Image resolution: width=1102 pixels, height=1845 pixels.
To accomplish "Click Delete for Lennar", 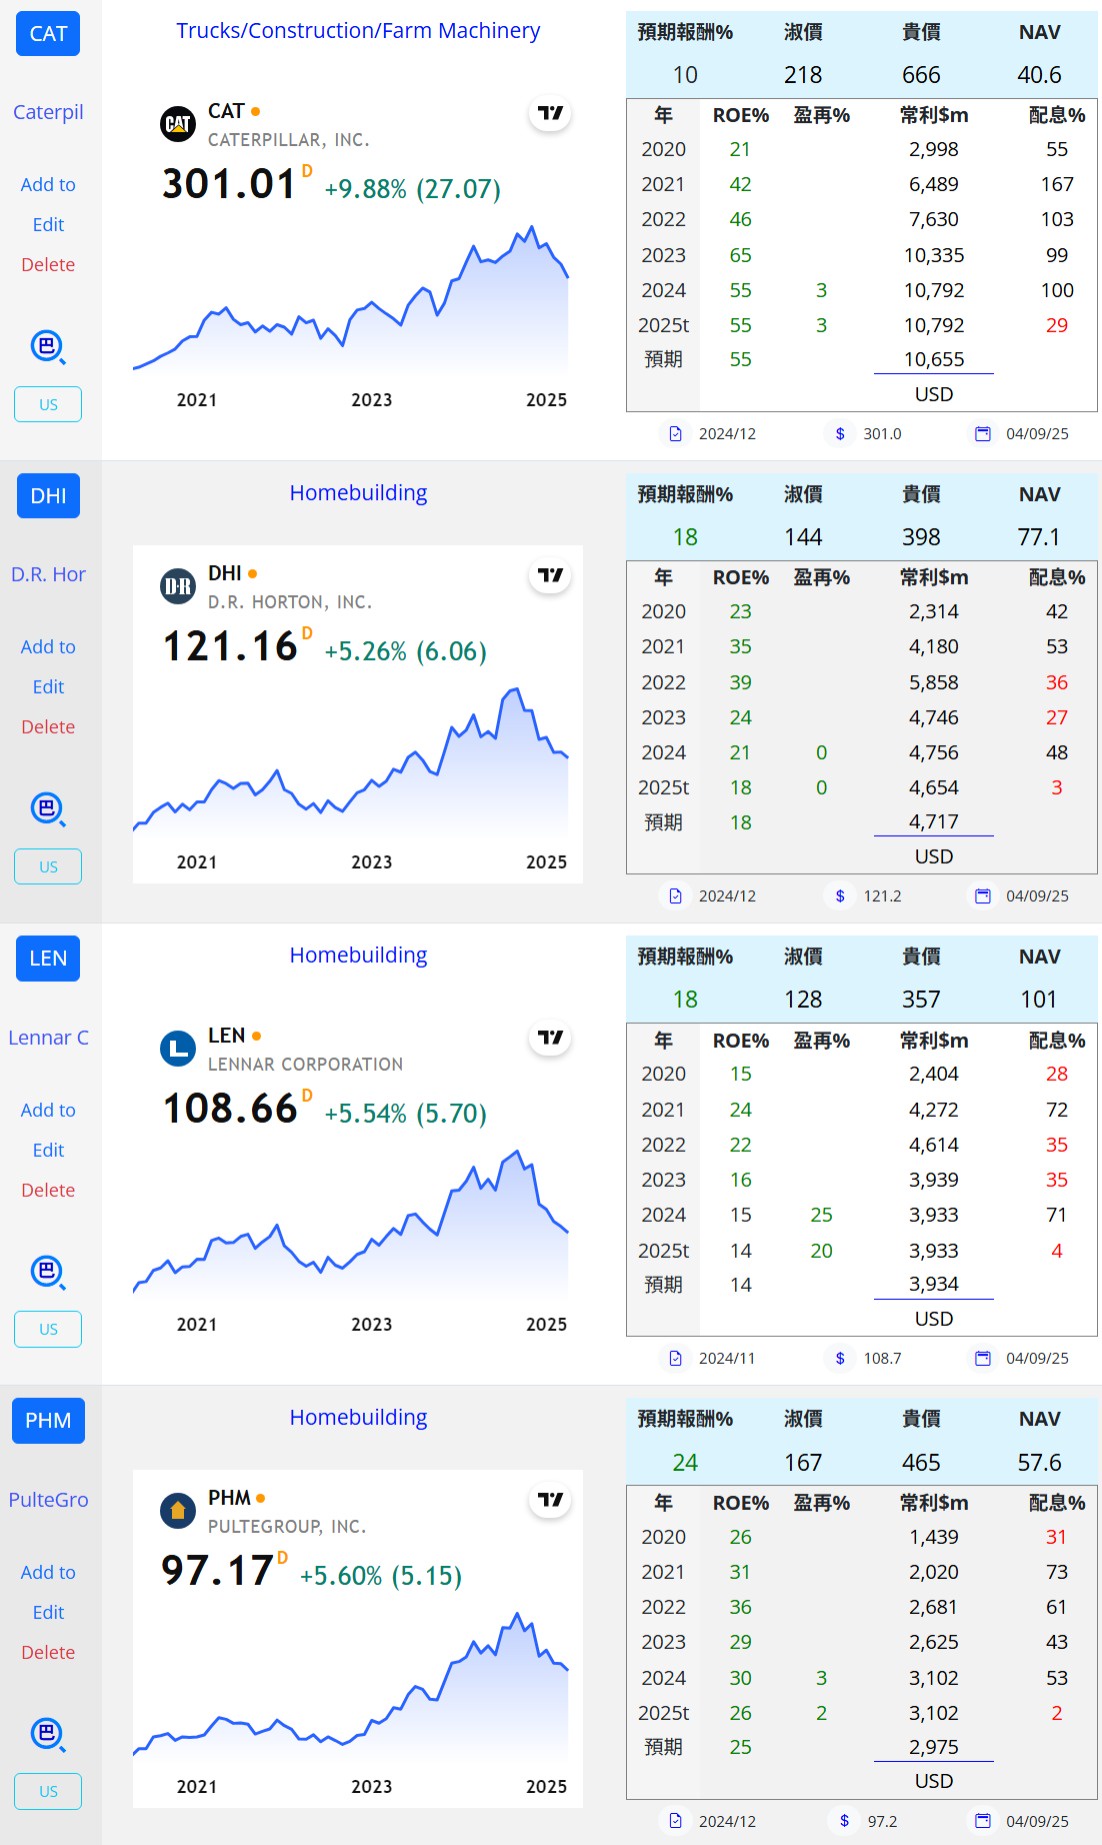I will coord(48,1189).
